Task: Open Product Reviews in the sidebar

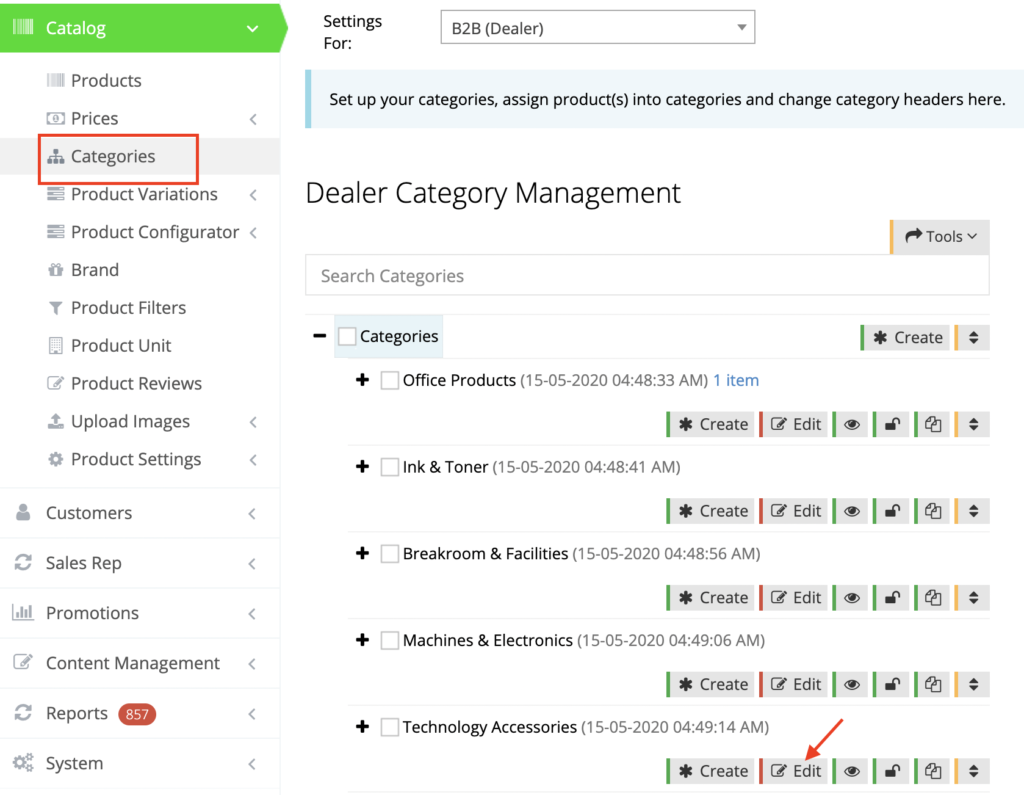Action: point(124,383)
